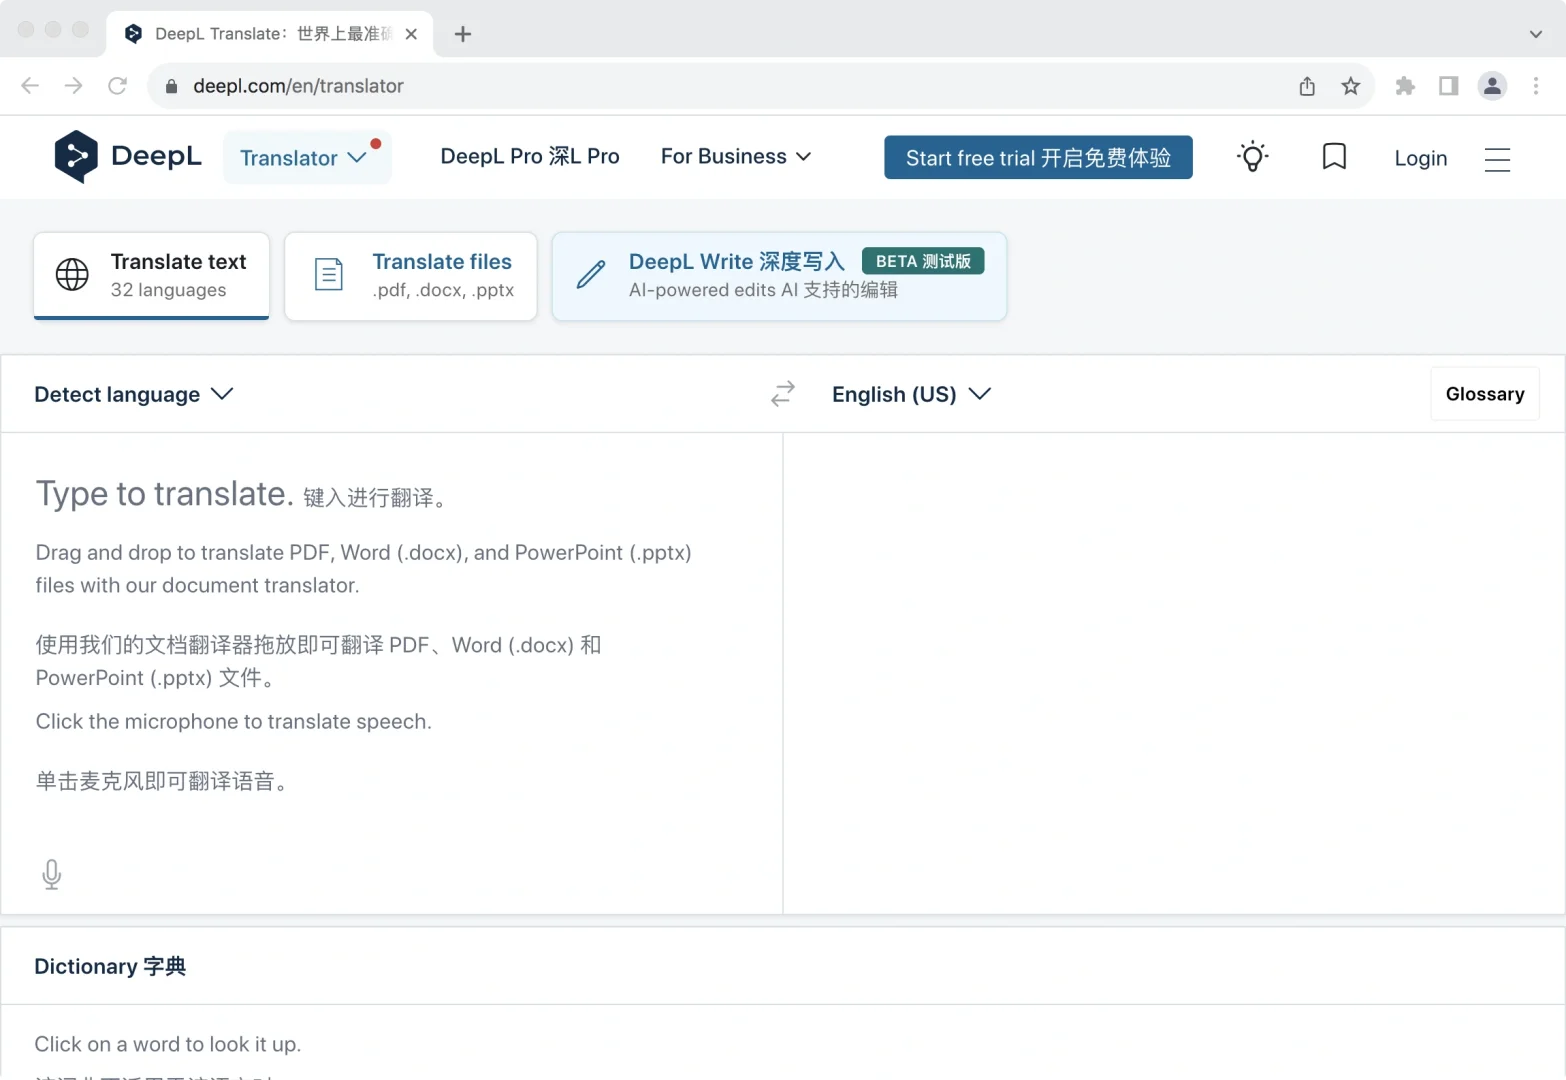The image size is (1566, 1080).
Task: Open the browser profile avatar
Action: click(1492, 86)
